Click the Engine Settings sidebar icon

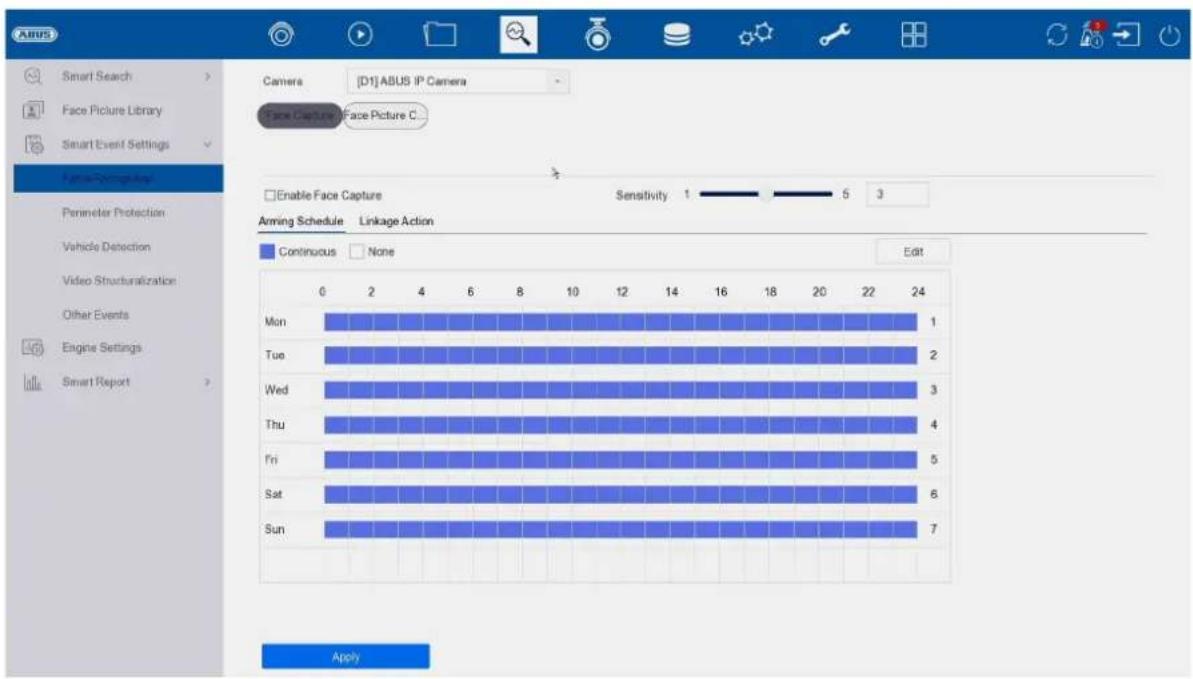[x=33, y=348]
